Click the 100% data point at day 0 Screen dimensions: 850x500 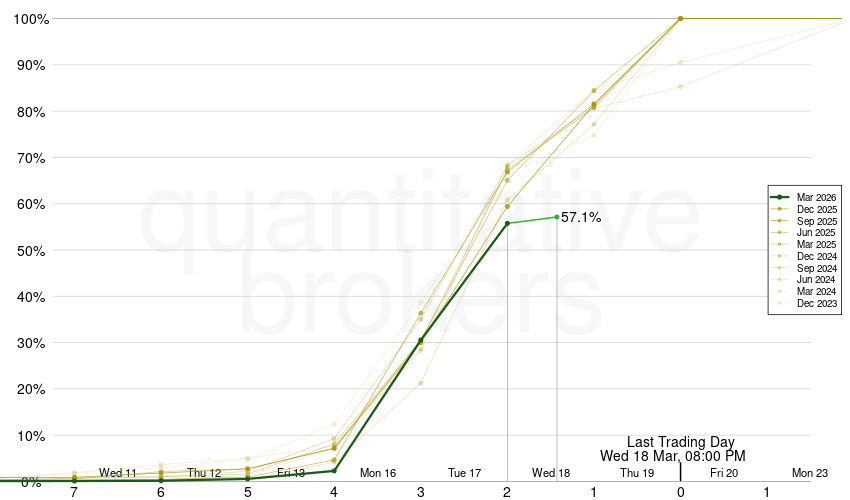pos(680,18)
